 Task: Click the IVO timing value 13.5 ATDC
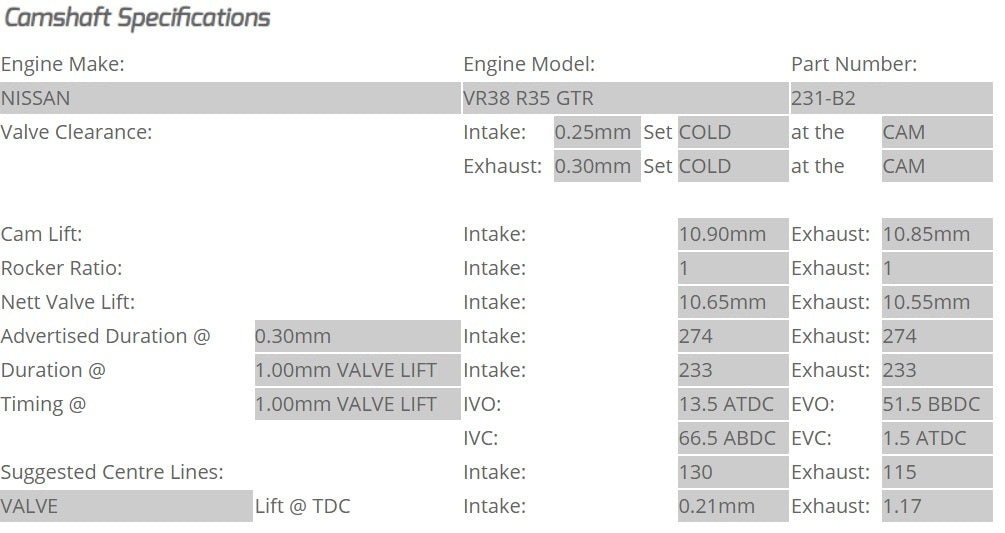[x=733, y=405]
